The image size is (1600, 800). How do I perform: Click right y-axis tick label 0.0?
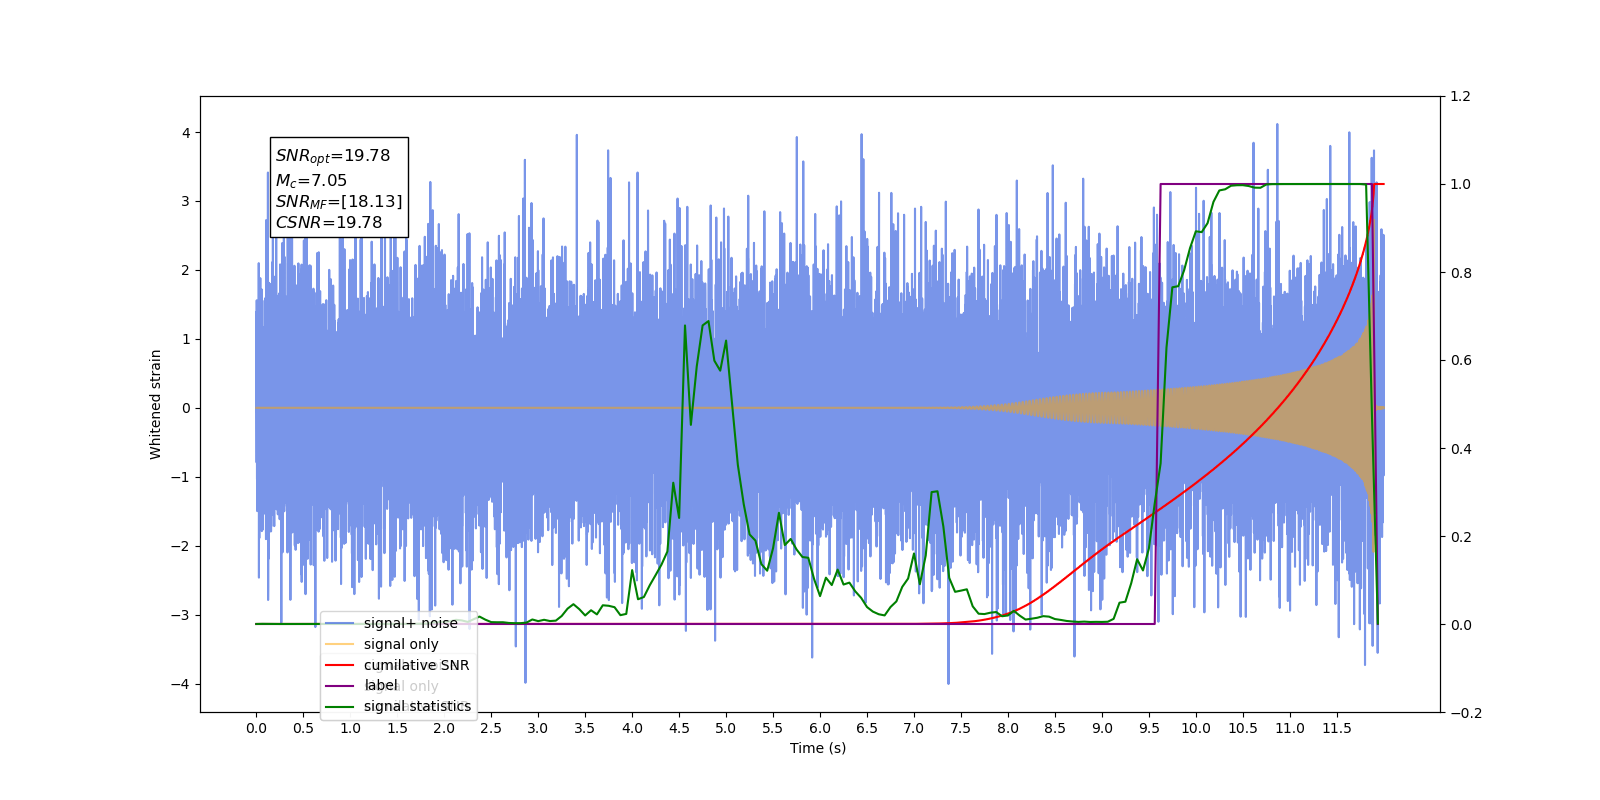point(1461,625)
